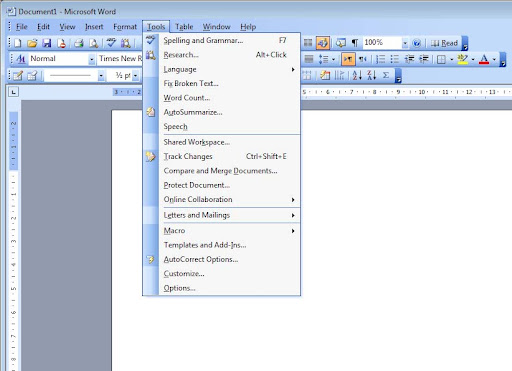
Task: Click the Save floppy disk icon
Action: coord(47,43)
